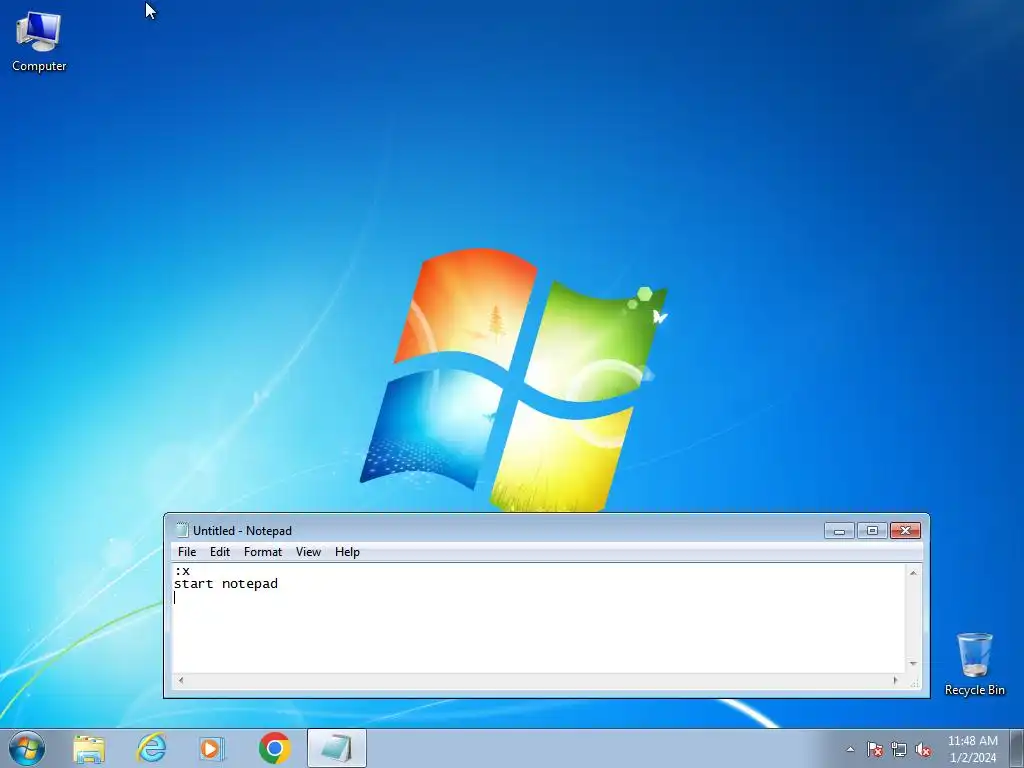Viewport: 1024px width, 768px height.
Task: Maximize the Notepad window
Action: 872,530
